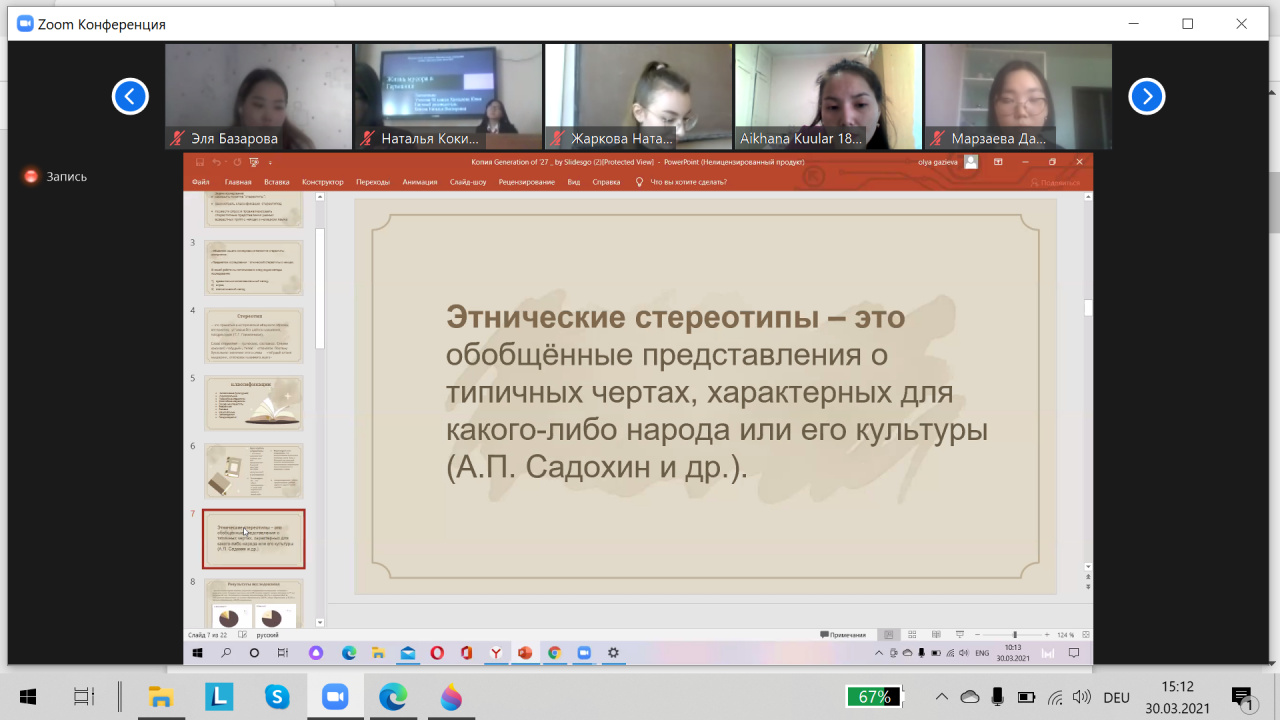Expand hidden system tray icons chevron
Viewport: 1280px width, 720px height.
[x=941, y=697]
